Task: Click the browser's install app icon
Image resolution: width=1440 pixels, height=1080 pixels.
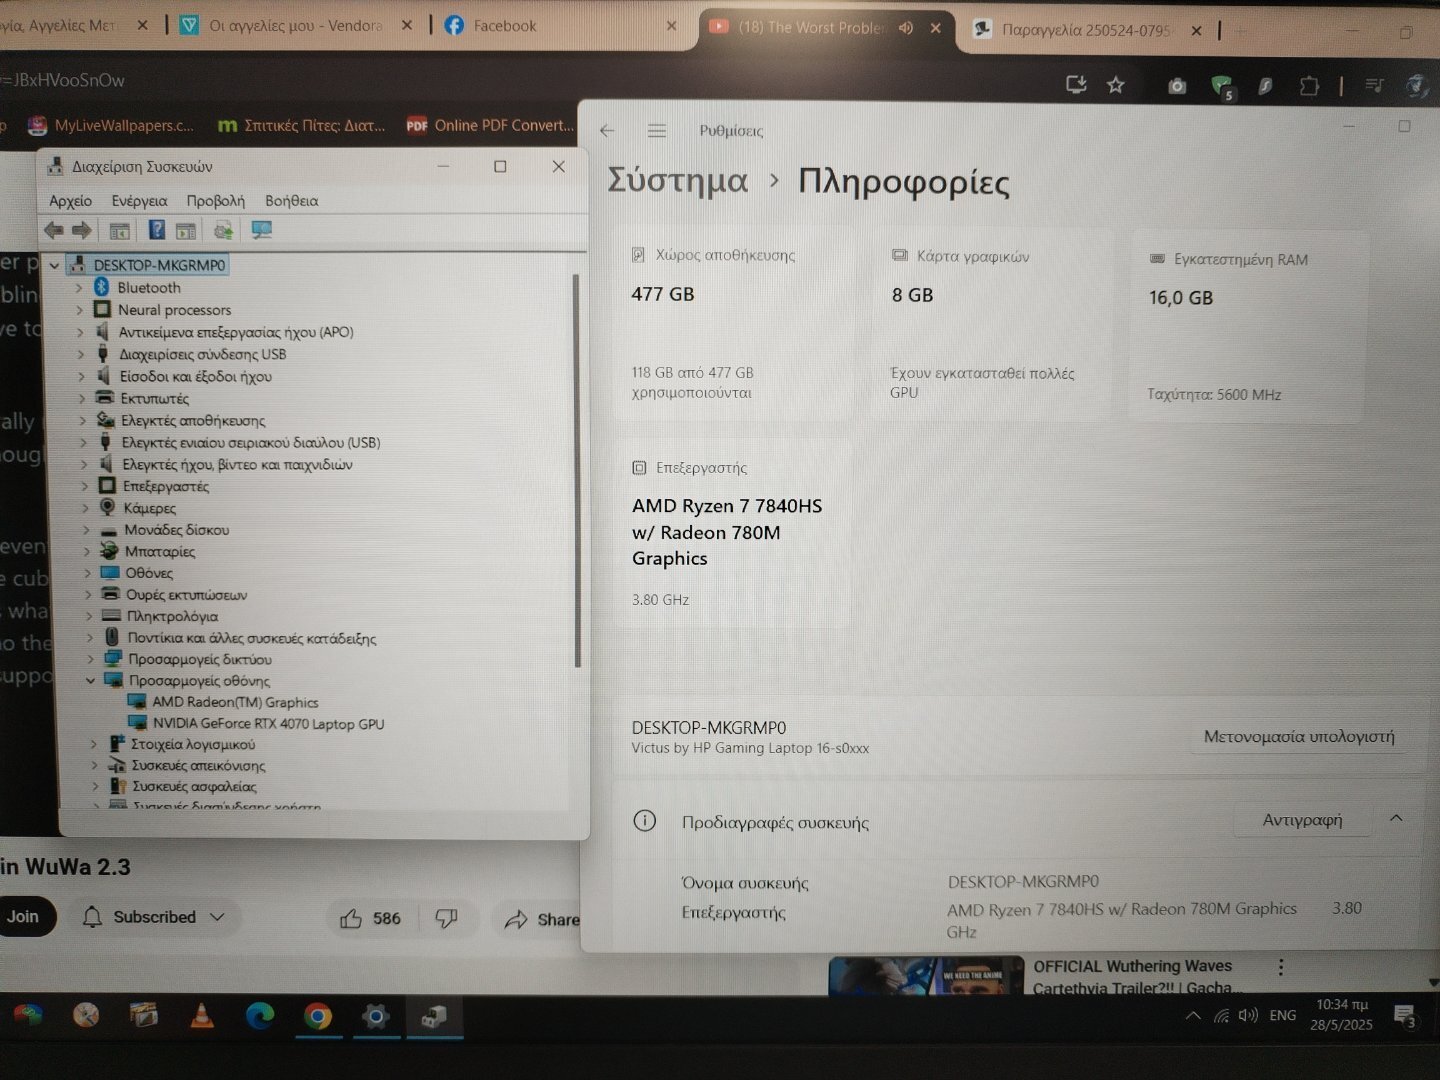Action: tap(1076, 85)
